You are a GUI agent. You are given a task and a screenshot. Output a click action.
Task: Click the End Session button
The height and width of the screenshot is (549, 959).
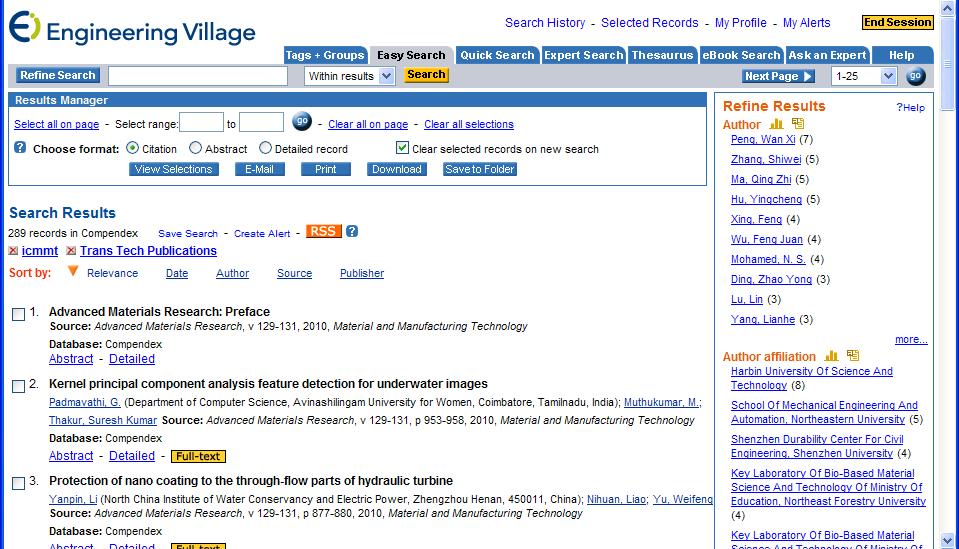[x=897, y=22]
